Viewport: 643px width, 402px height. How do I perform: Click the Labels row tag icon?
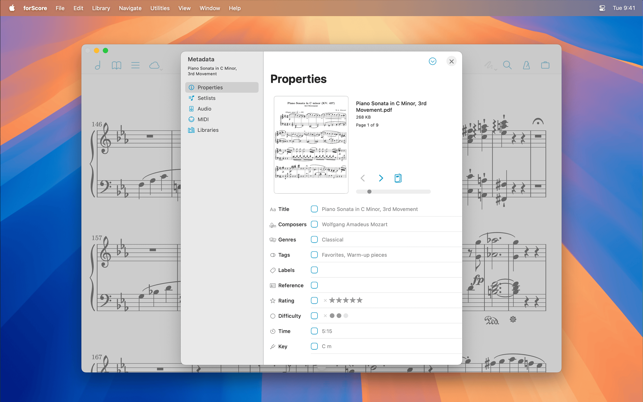pyautogui.click(x=272, y=270)
